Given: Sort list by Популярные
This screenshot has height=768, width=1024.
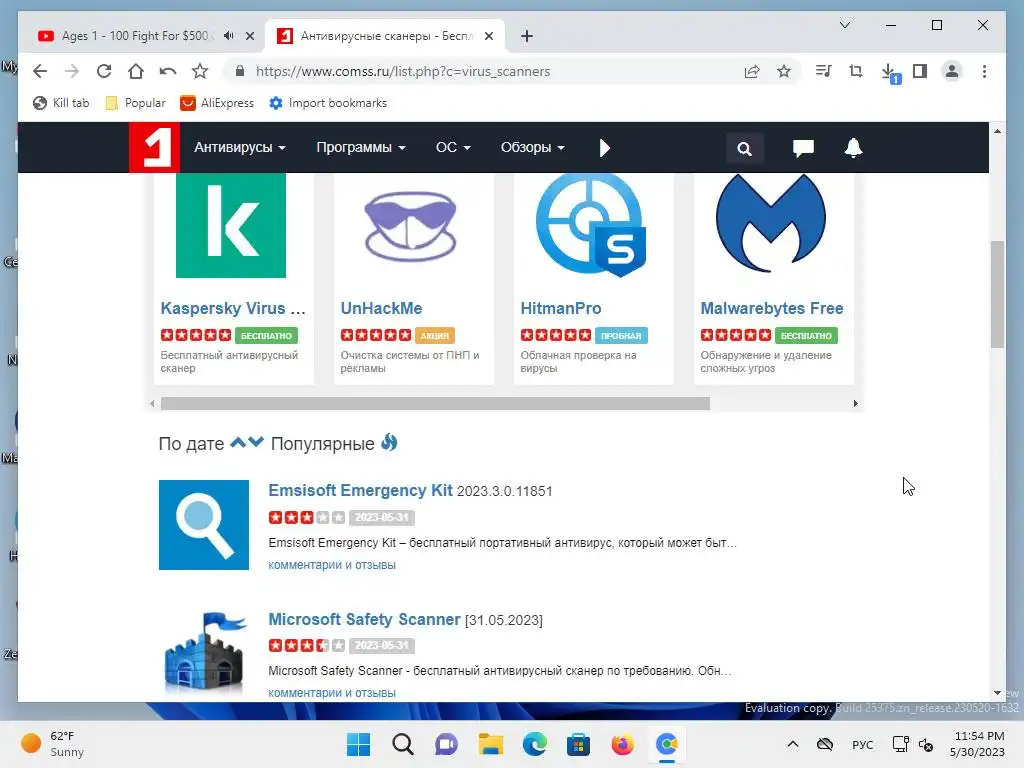Looking at the screenshot, I should point(323,444).
